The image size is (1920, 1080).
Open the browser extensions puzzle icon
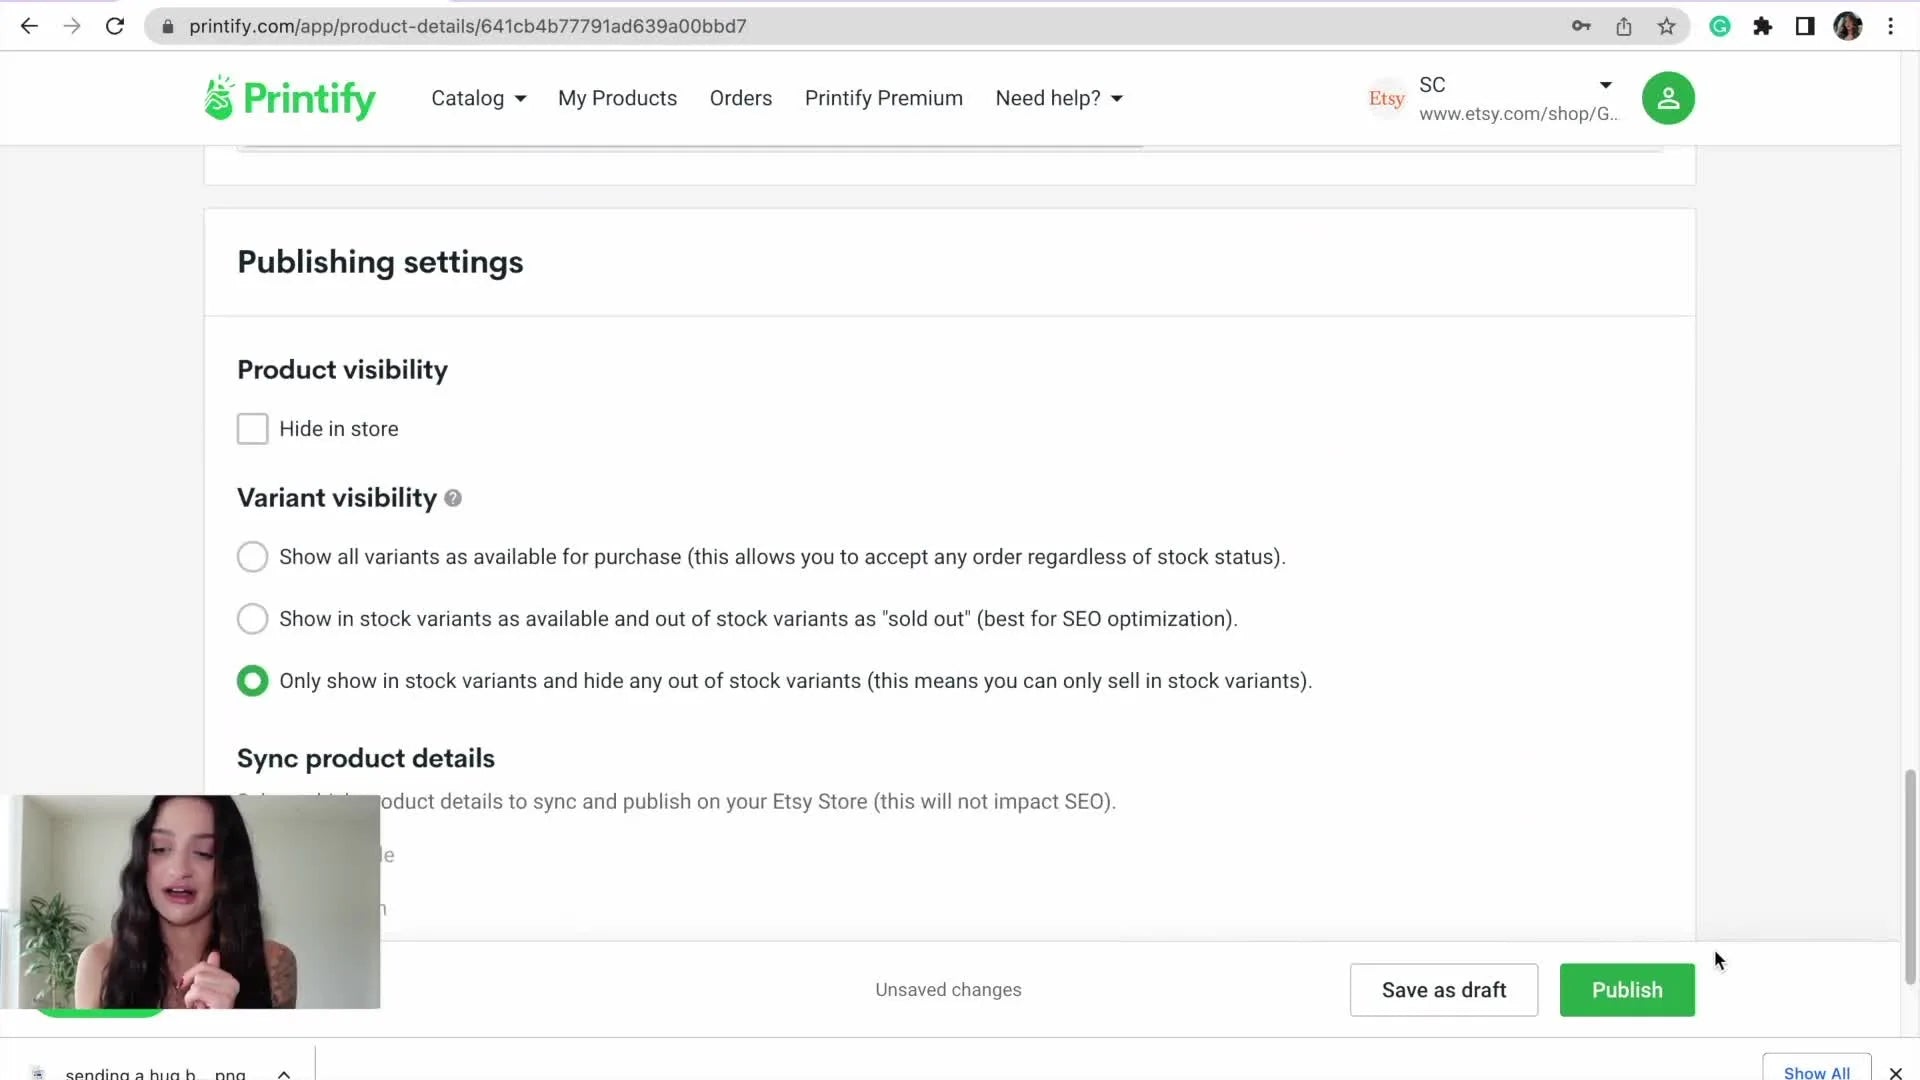(1763, 26)
